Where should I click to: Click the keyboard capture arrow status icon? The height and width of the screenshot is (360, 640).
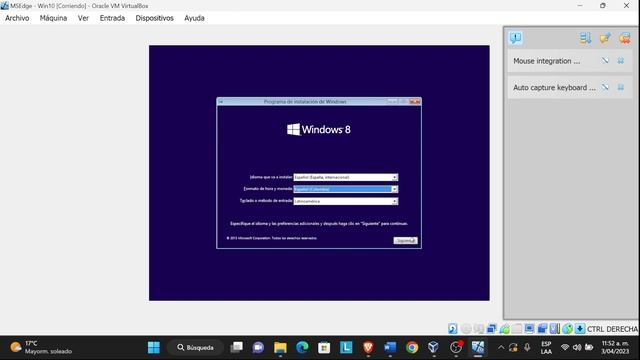click(x=580, y=329)
